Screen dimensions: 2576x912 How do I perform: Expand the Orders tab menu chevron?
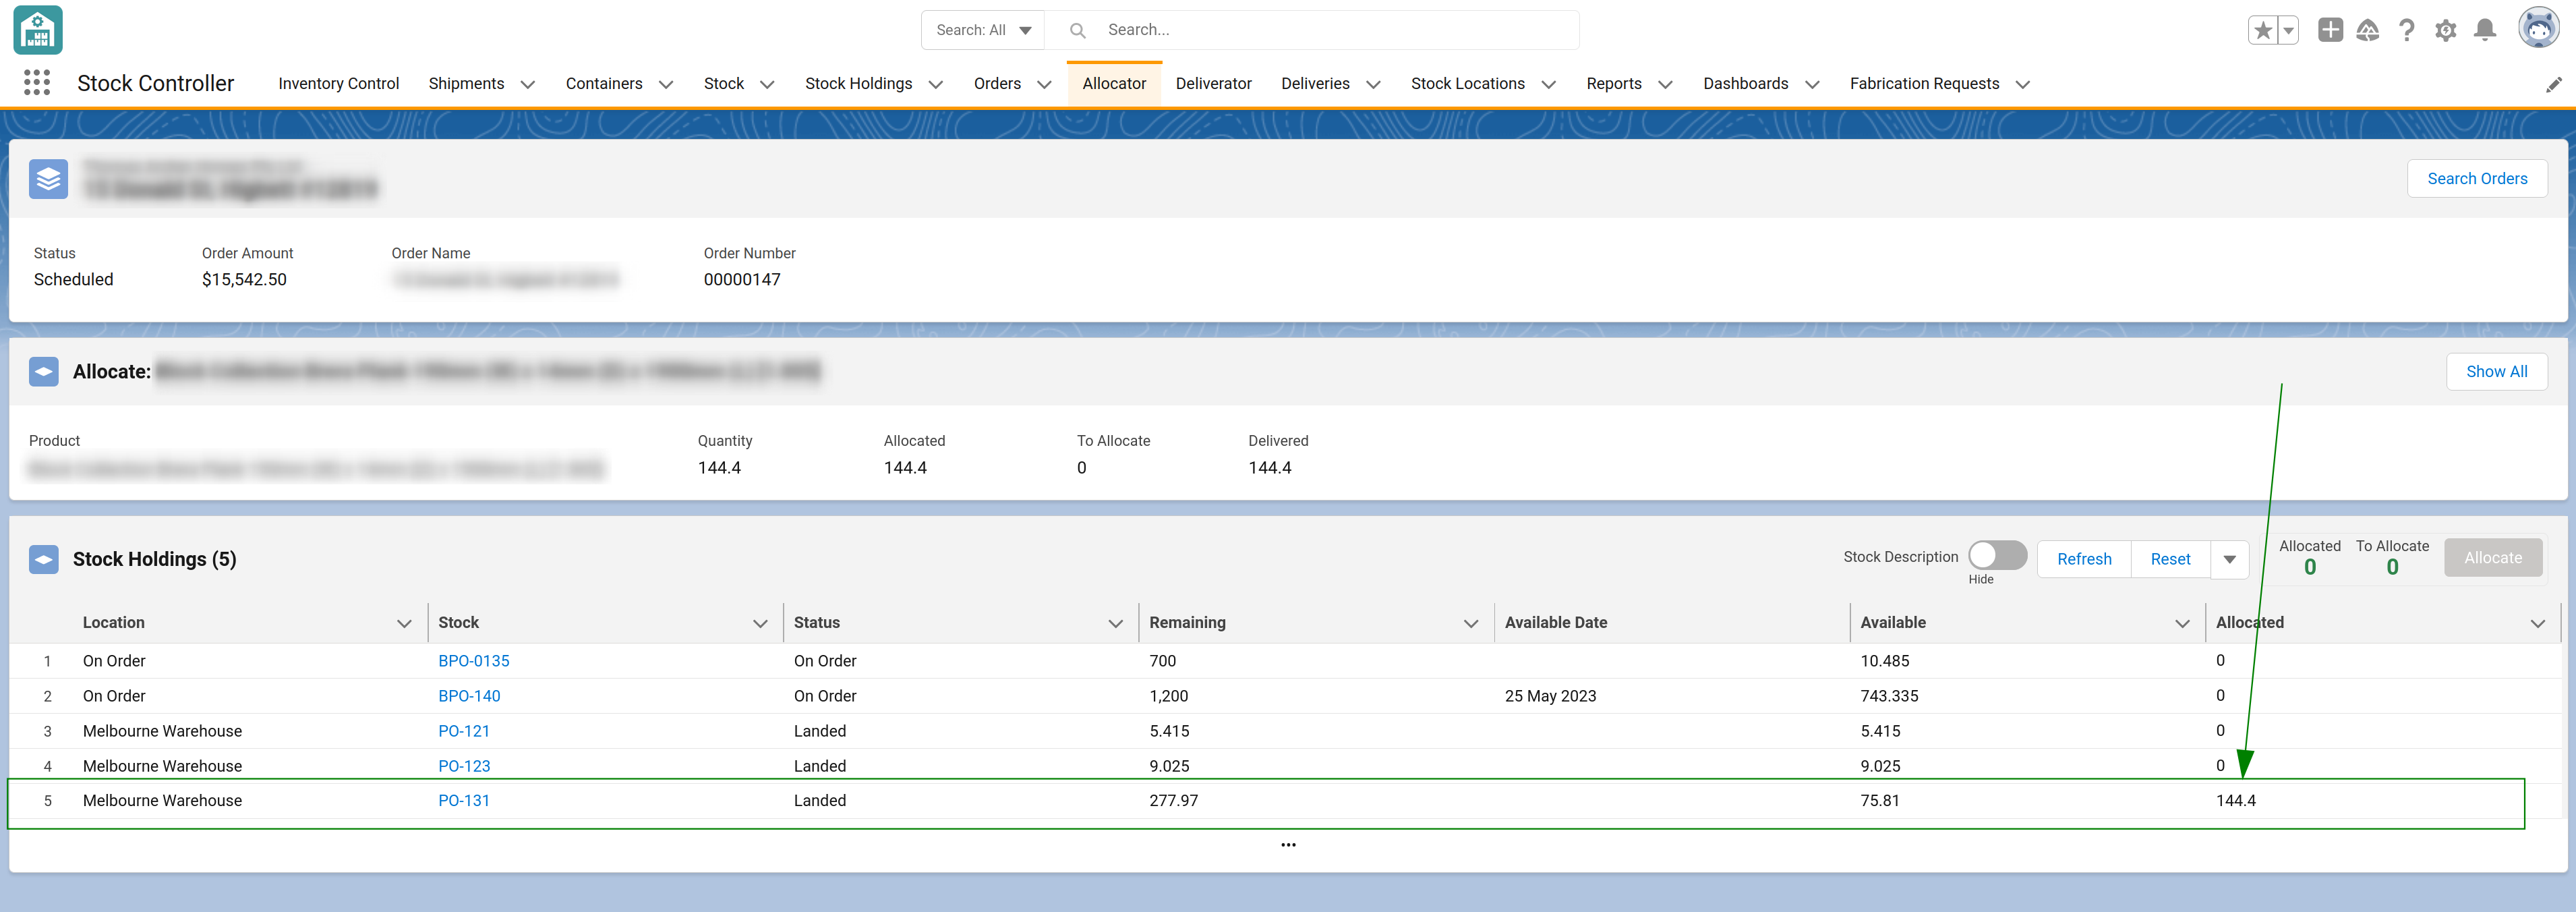coord(1044,85)
